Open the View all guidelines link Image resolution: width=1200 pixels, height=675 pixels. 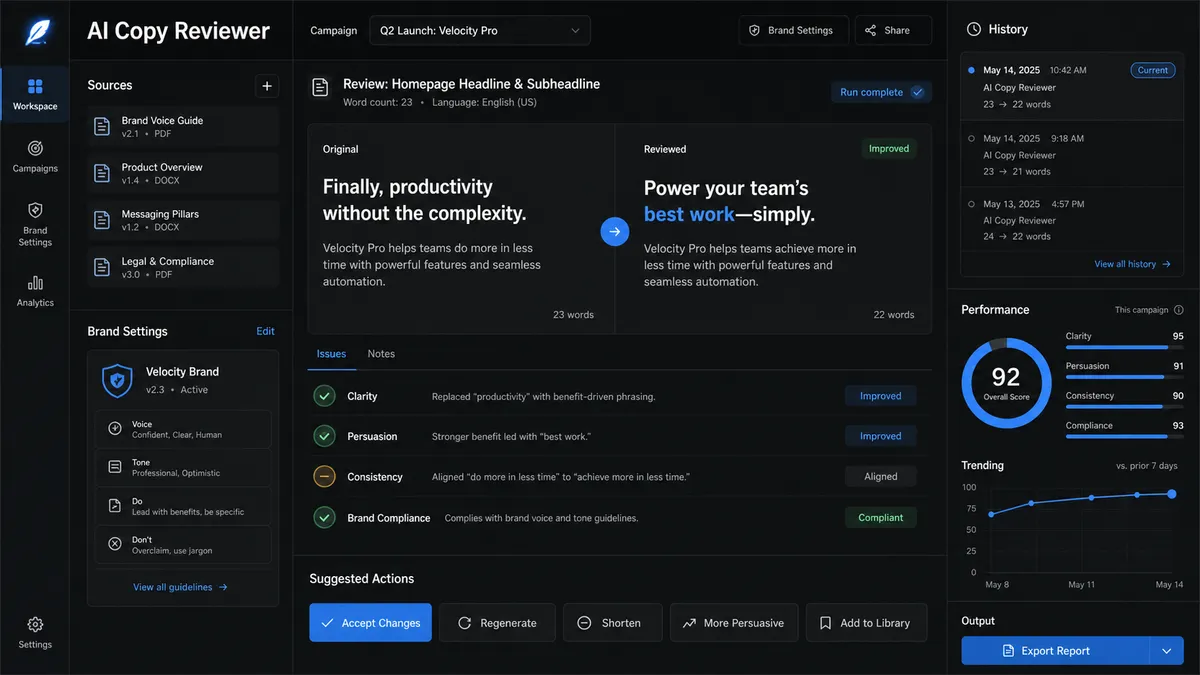click(x=180, y=587)
